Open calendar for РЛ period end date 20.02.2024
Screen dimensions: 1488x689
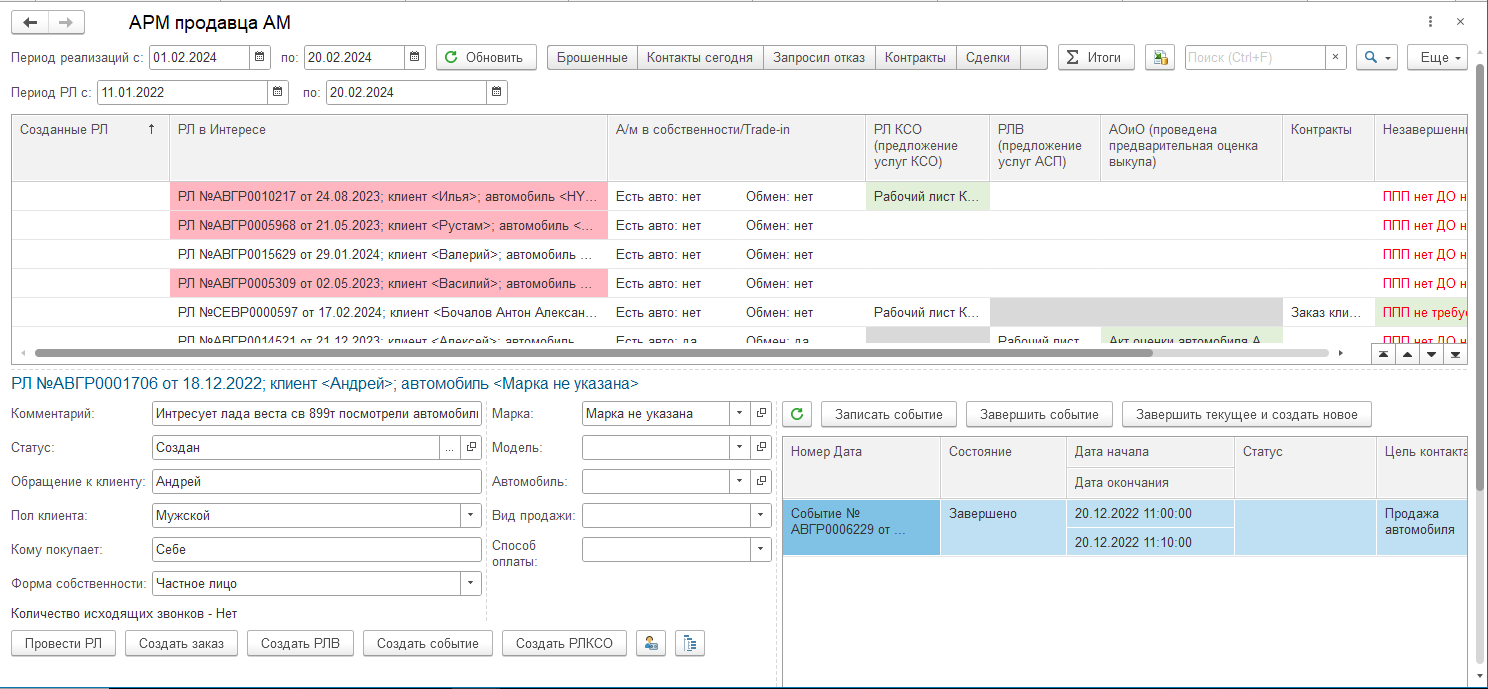pyautogui.click(x=496, y=92)
